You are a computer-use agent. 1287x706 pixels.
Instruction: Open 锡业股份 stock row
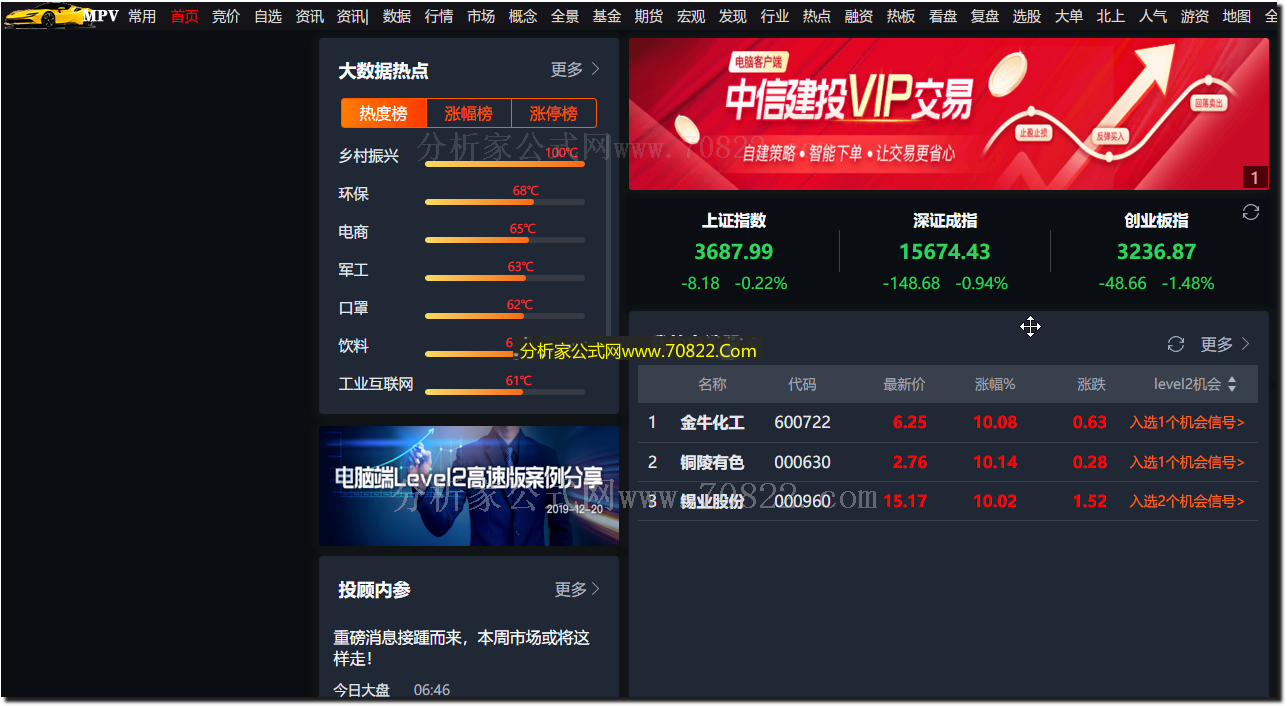point(948,501)
